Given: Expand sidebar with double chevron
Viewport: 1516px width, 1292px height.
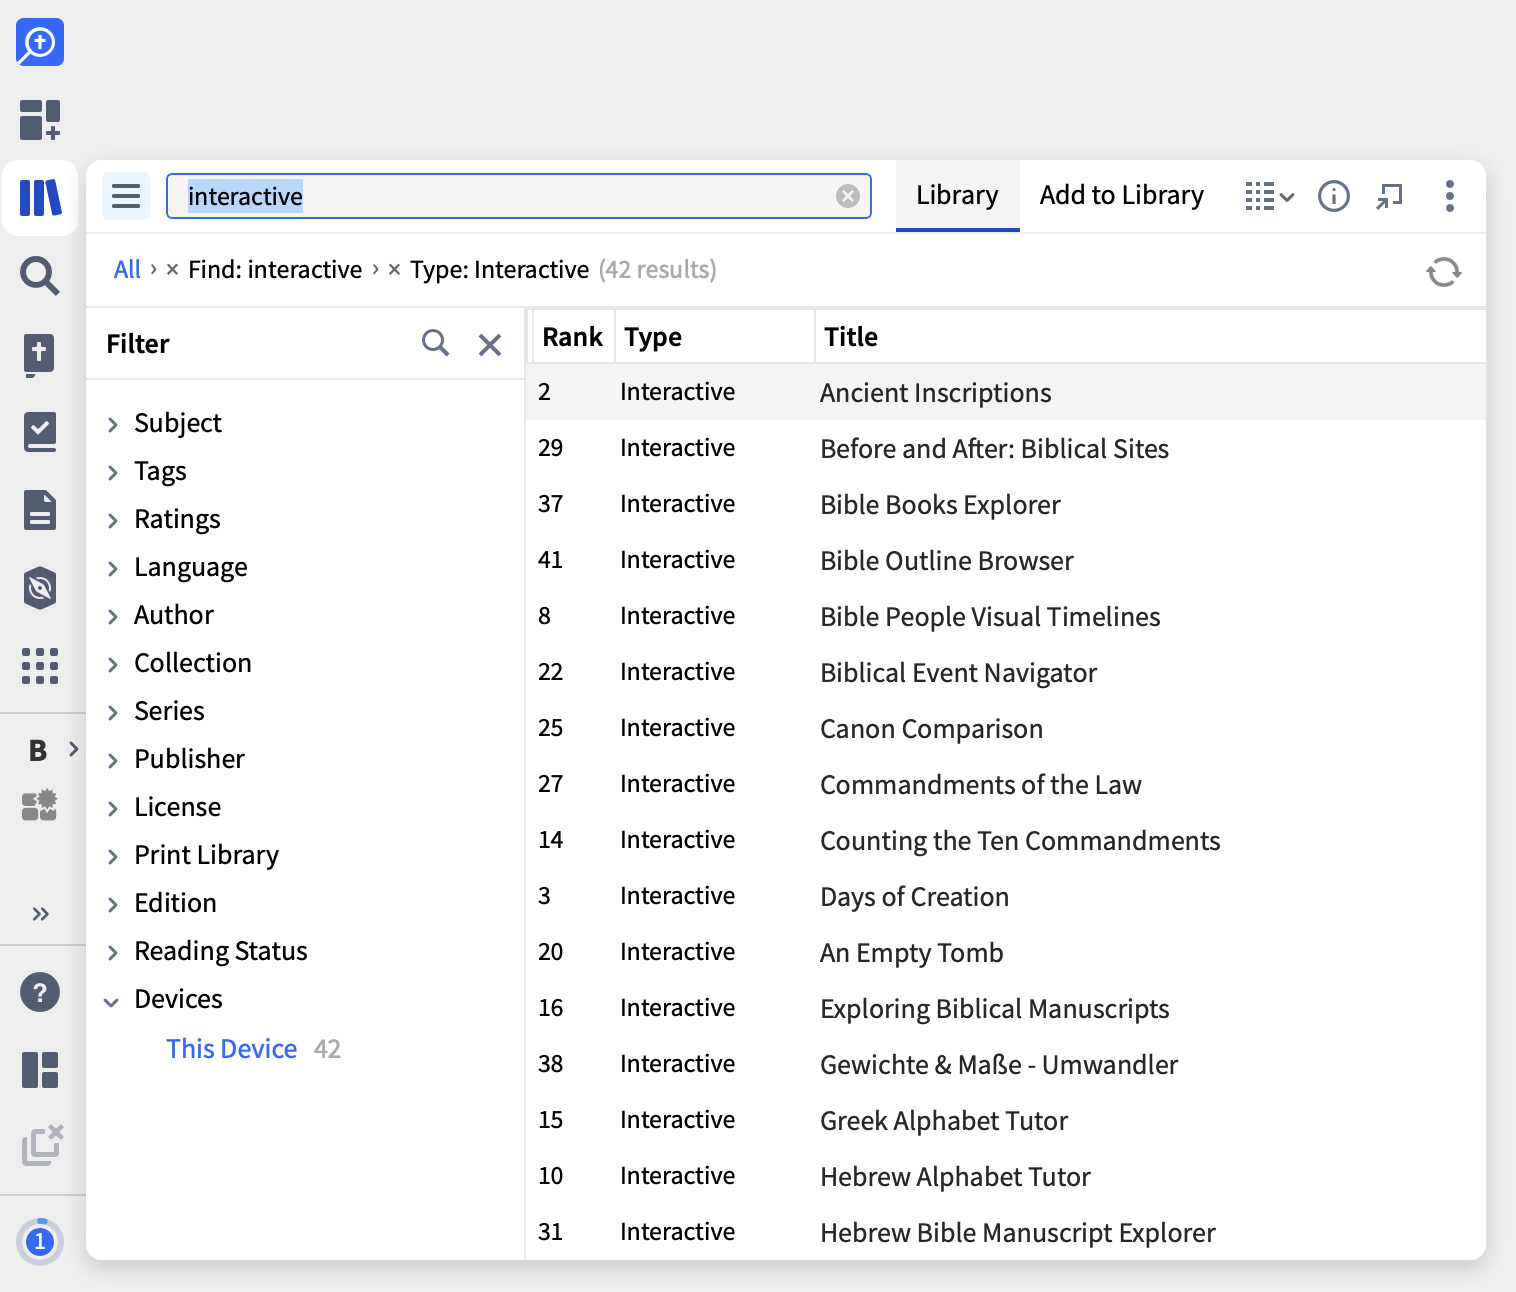Looking at the screenshot, I should click(x=40, y=914).
